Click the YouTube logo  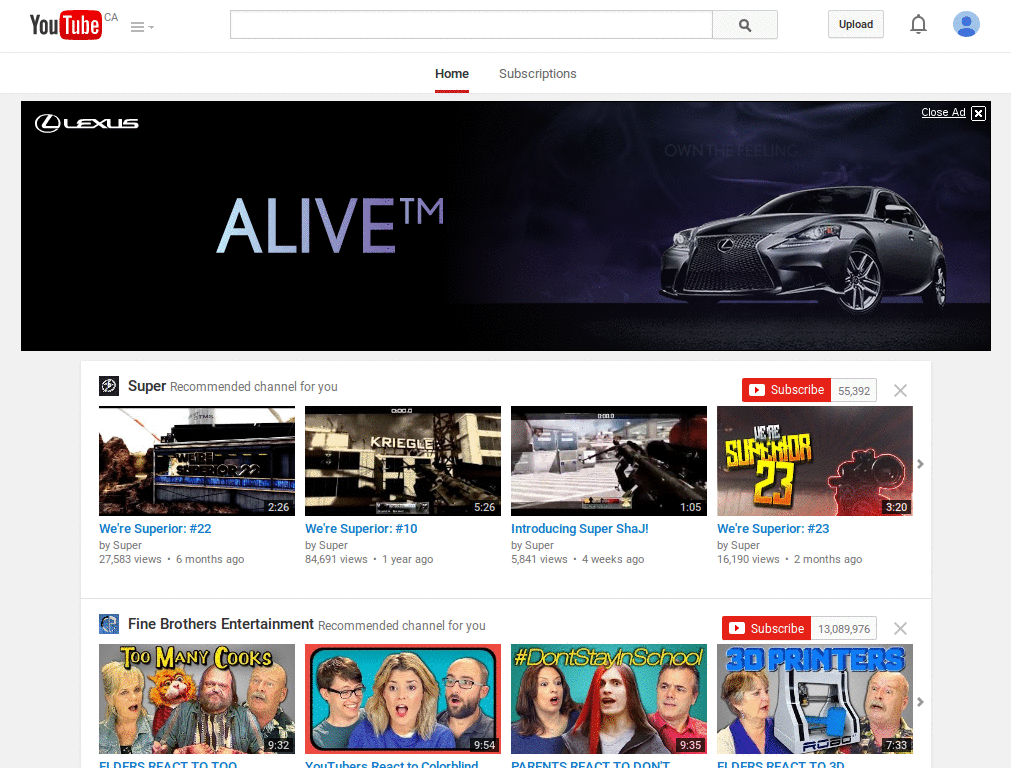click(x=65, y=25)
